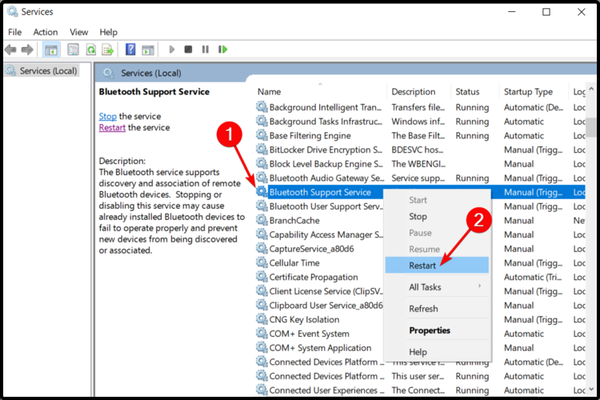Open the View menu
The width and height of the screenshot is (600, 400).
coord(79,32)
